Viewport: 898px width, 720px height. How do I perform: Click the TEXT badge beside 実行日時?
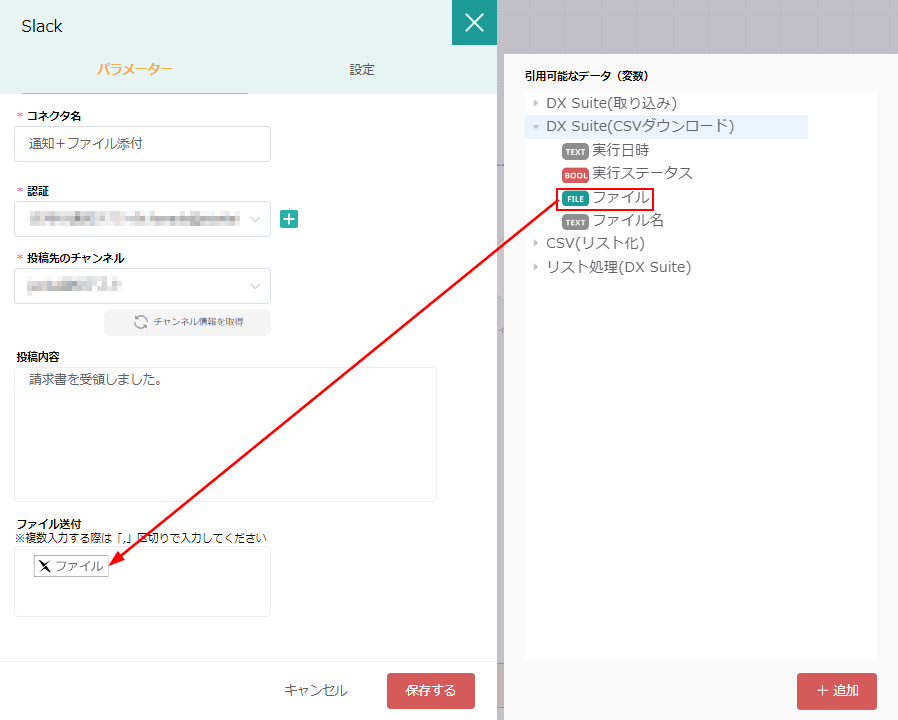pyautogui.click(x=575, y=152)
